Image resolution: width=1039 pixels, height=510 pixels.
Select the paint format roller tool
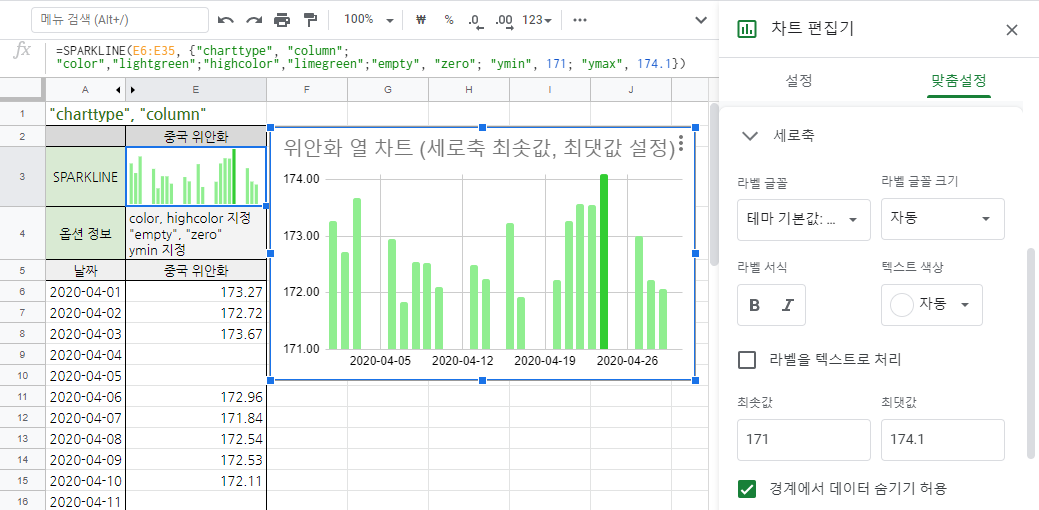[x=310, y=20]
